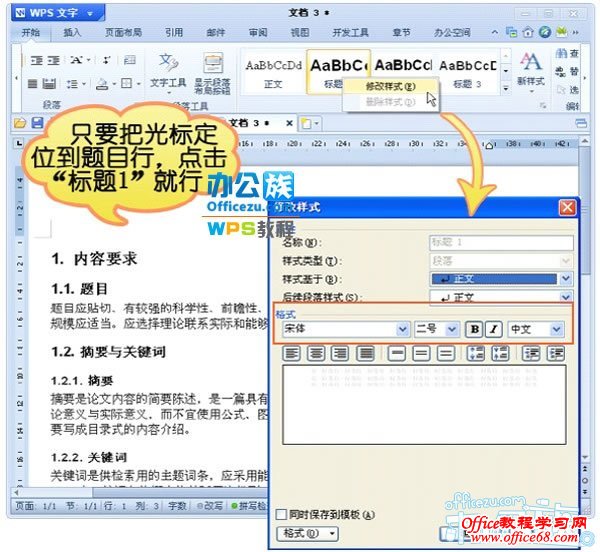Choose 修改样式(E) from the context menu

[x=390, y=86]
